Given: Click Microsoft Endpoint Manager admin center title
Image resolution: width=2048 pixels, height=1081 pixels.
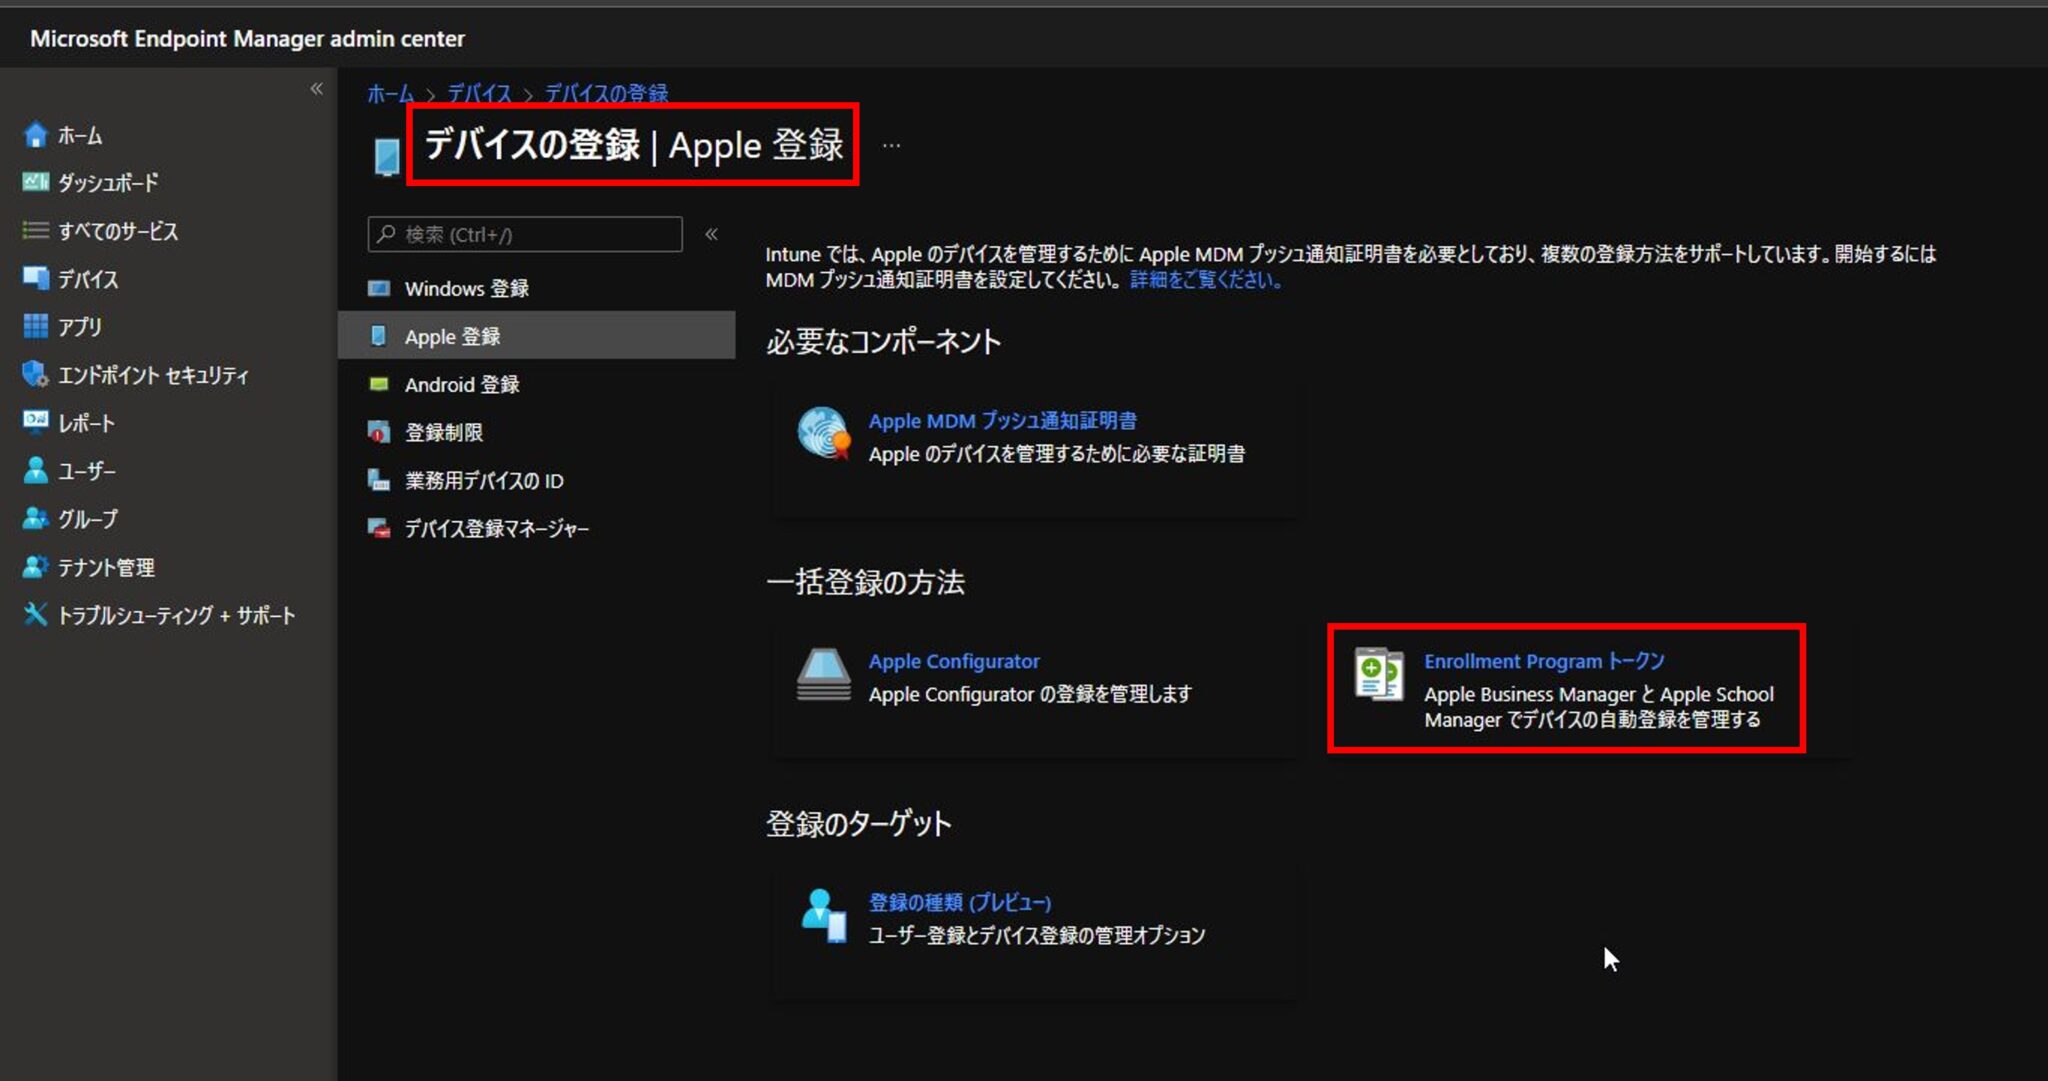Looking at the screenshot, I should 247,38.
